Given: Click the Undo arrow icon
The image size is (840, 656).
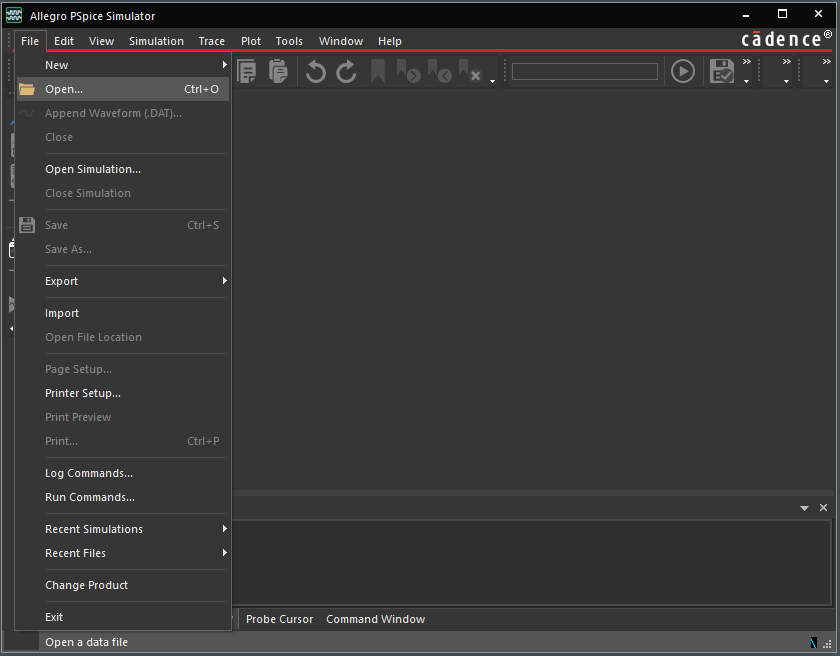Looking at the screenshot, I should (x=315, y=71).
